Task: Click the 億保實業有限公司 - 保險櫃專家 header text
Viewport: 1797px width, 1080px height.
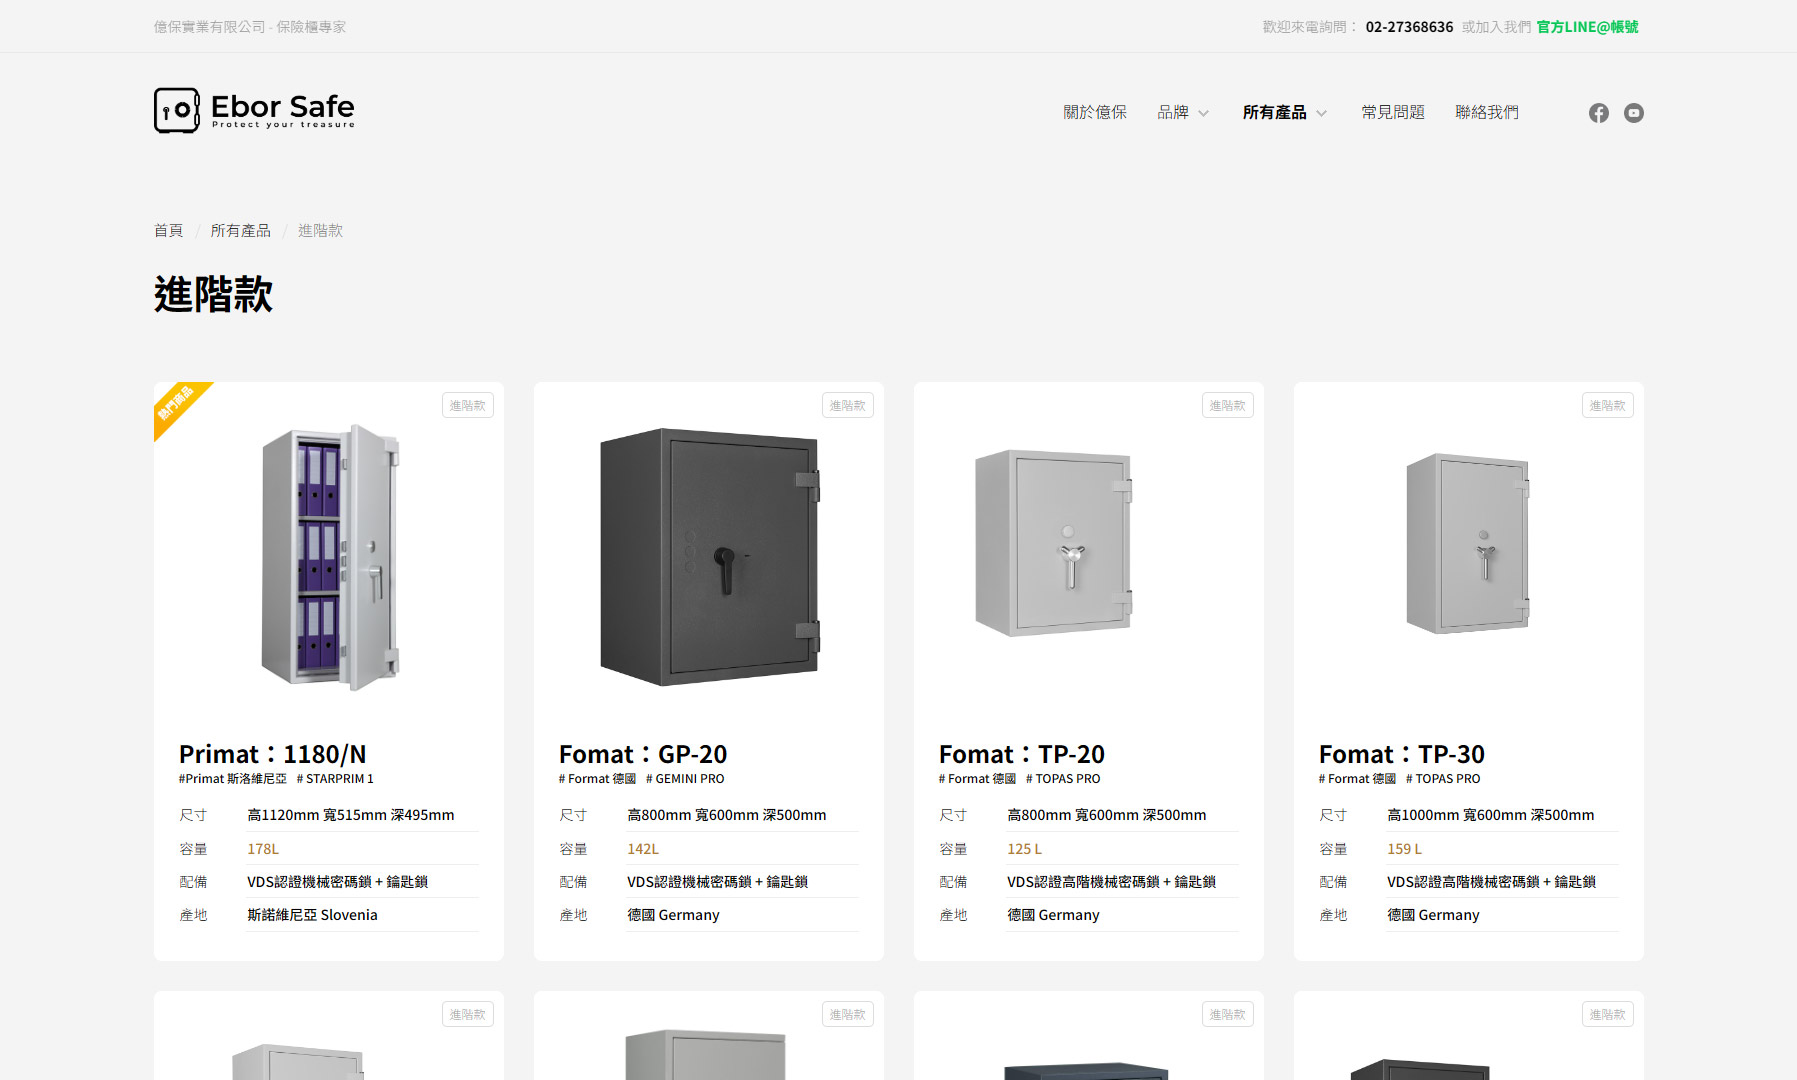Action: 250,27
